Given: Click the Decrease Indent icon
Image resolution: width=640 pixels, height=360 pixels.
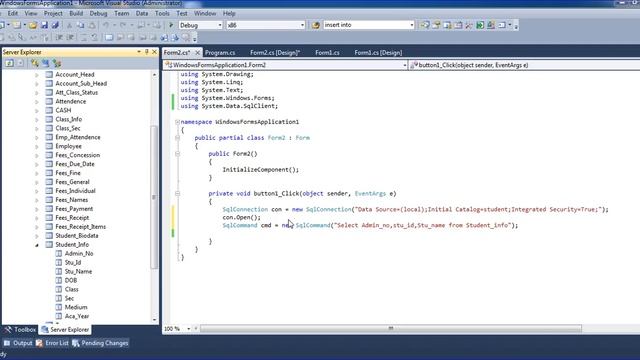Looking at the screenshot, I should click(59, 38).
